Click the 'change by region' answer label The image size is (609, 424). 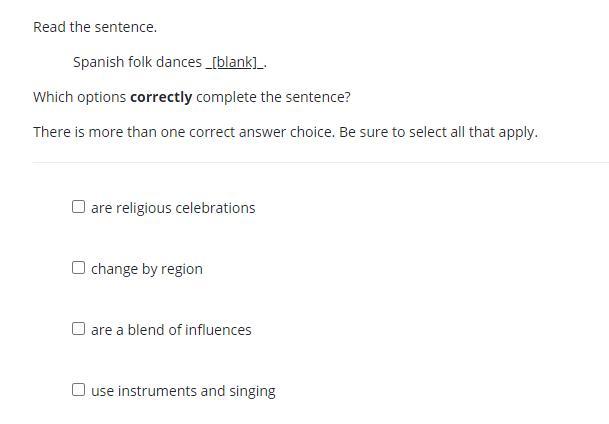(x=147, y=269)
